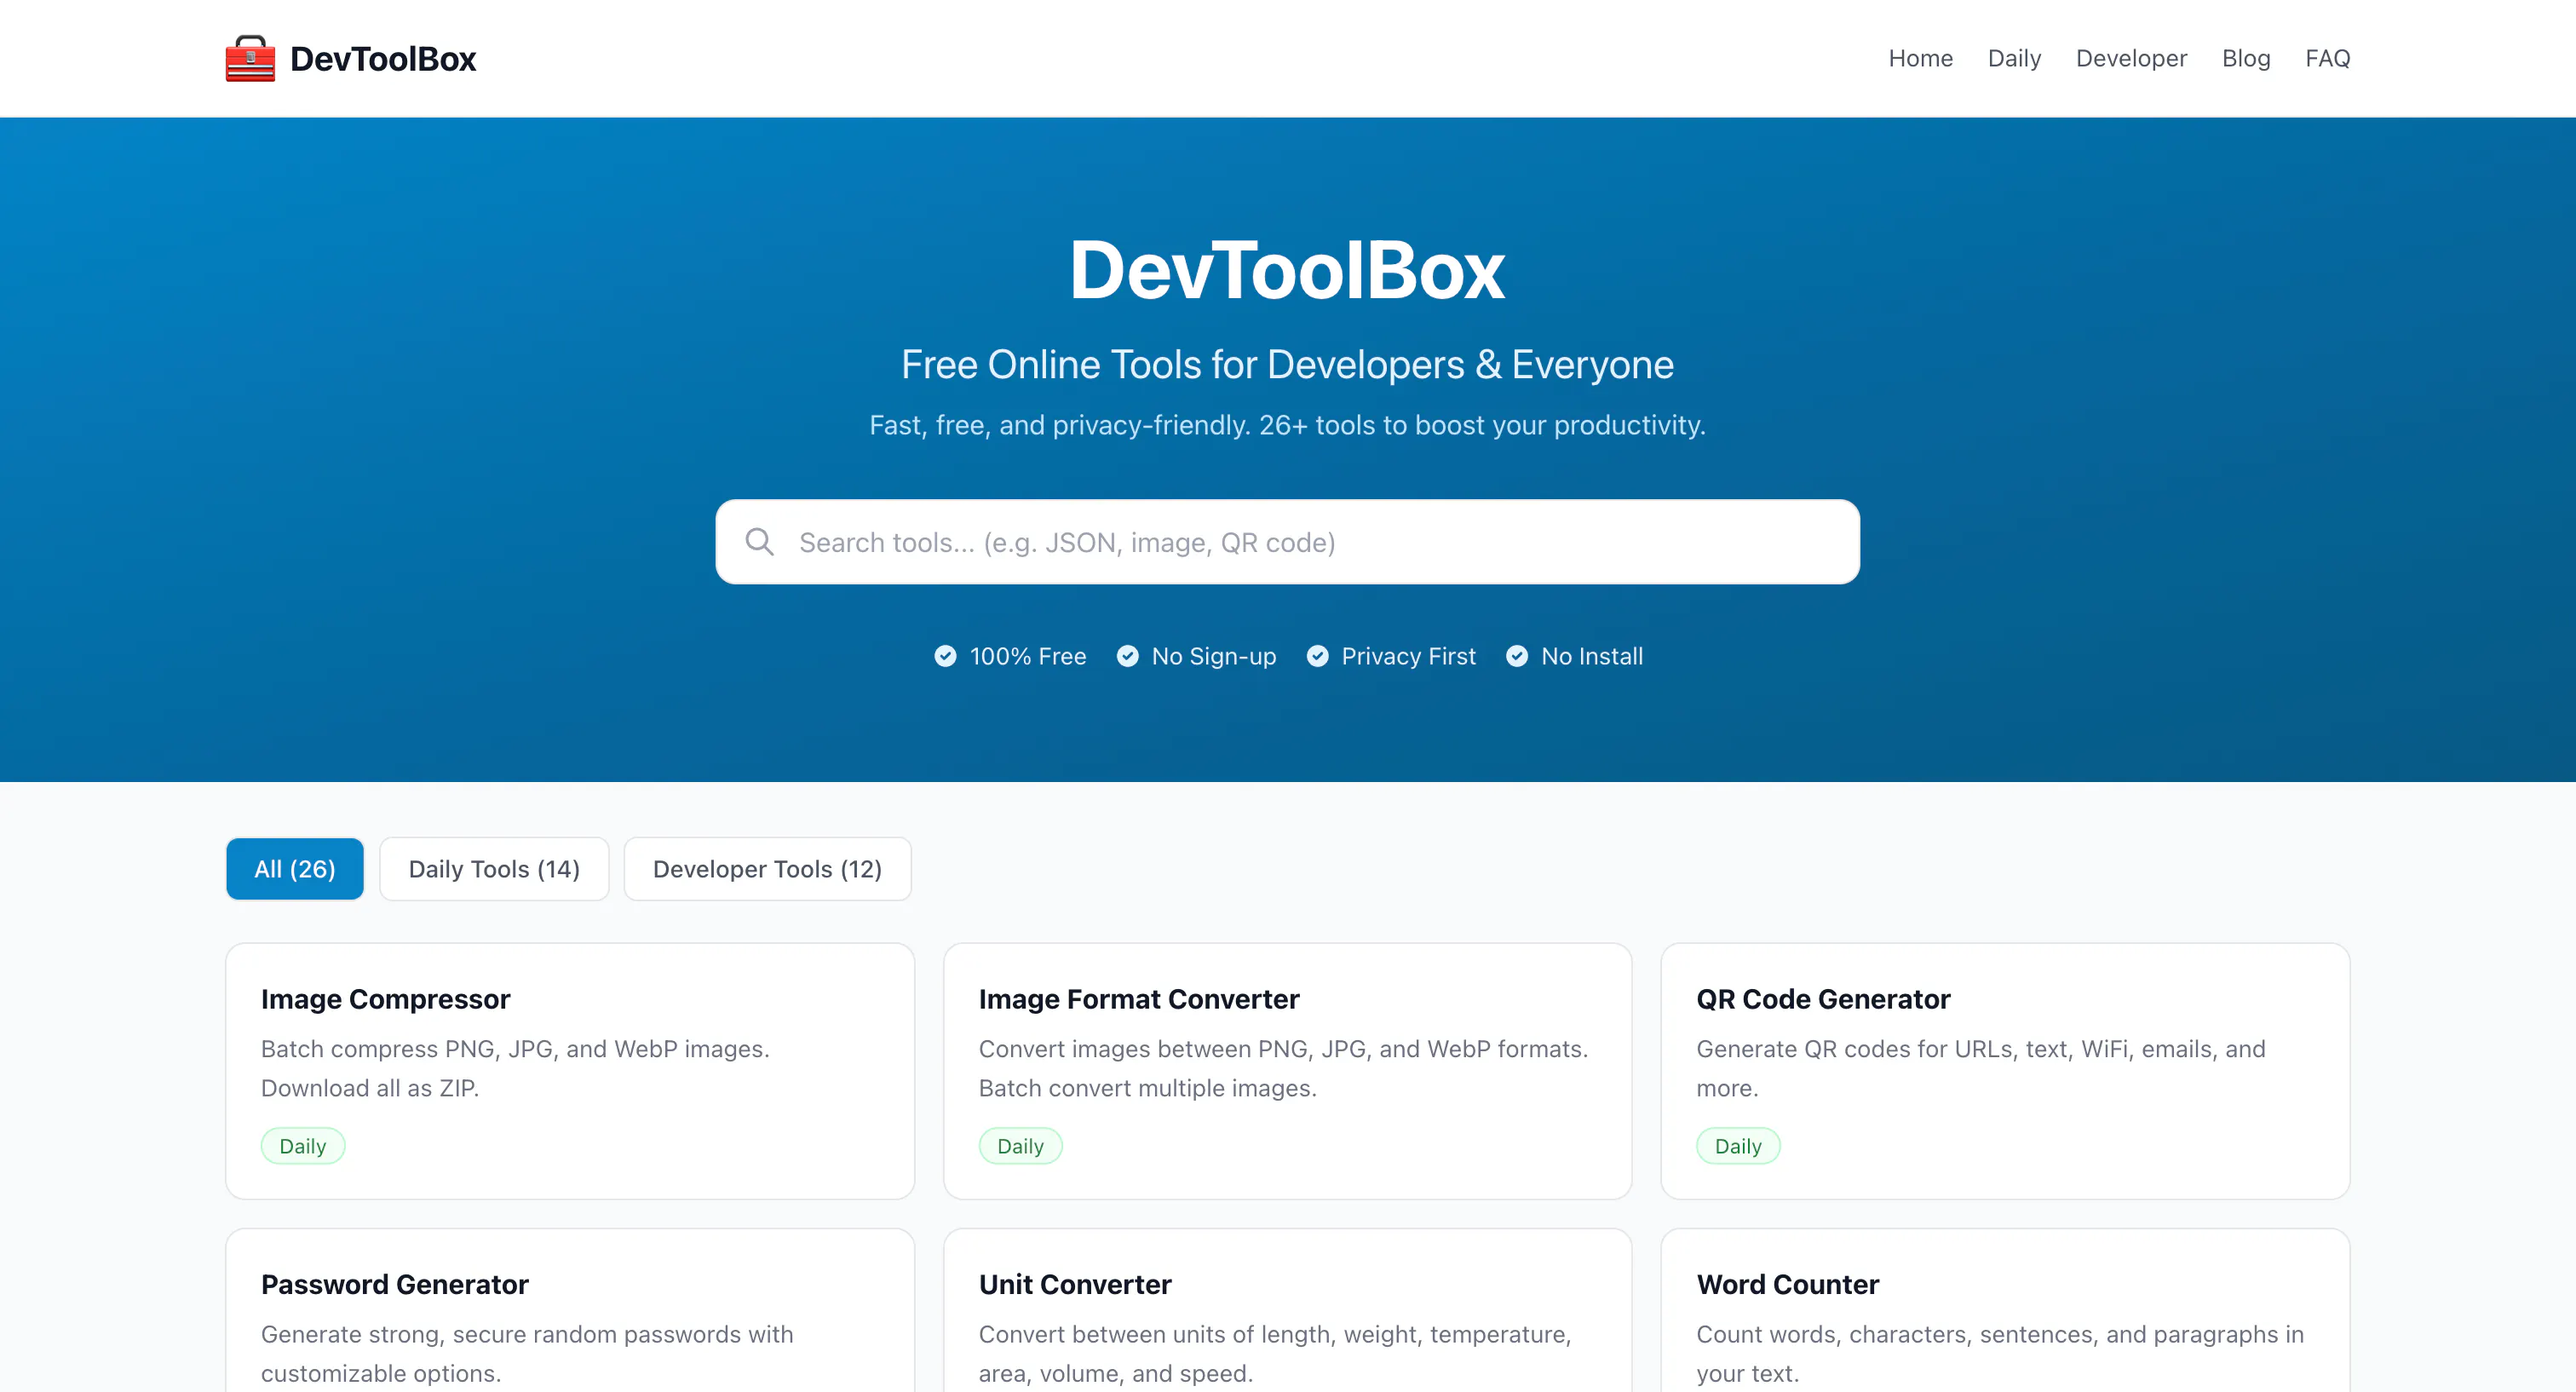Click the 'No Sign-up' text
This screenshot has height=1392, width=2576.
pyautogui.click(x=1214, y=656)
